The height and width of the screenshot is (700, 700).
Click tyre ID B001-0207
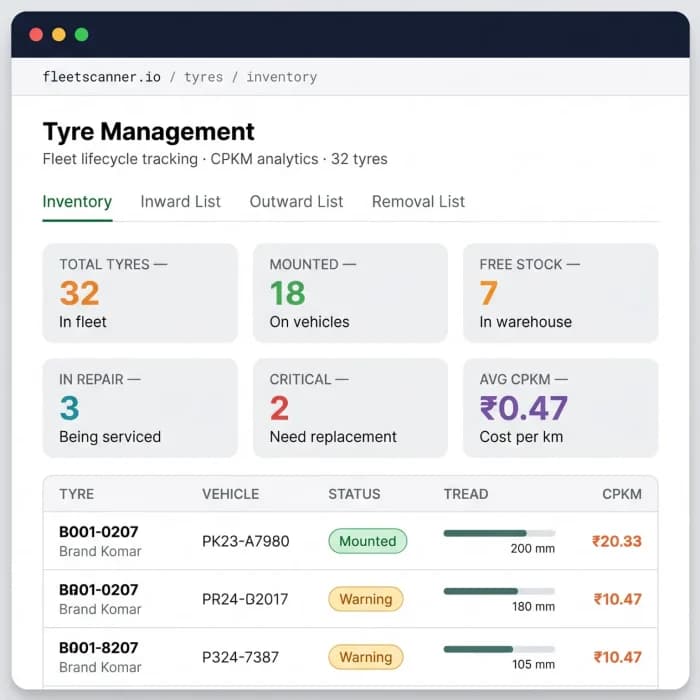99,532
